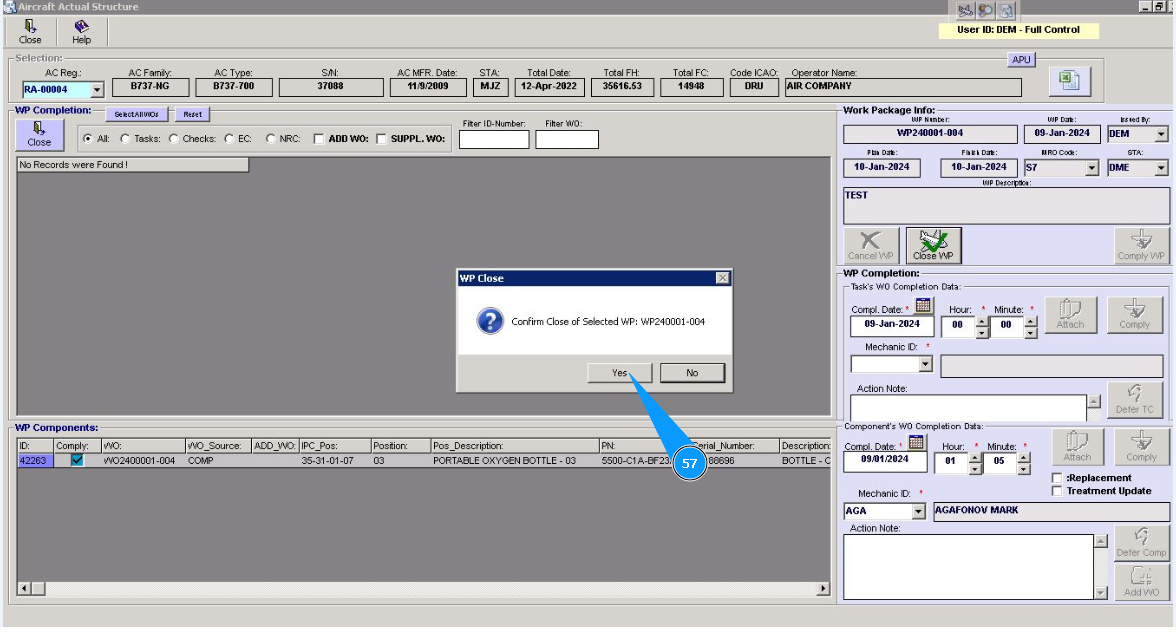Open calendar beside task Compl. Date
This screenshot has width=1176, height=633.
click(x=923, y=306)
